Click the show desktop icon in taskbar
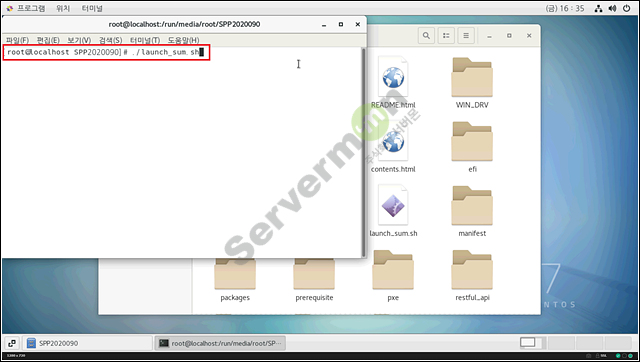Screen dimensions: 640x362 coord(12,343)
